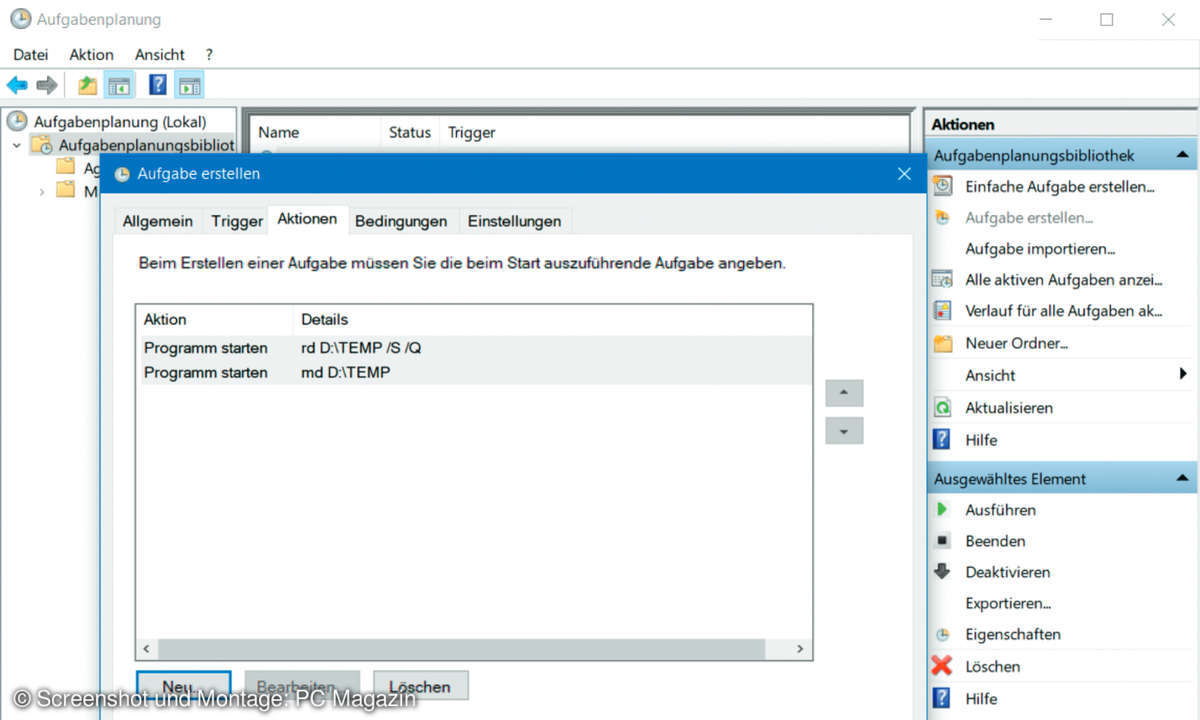
Task: Click the Aufgabenplanungsbibliothek folder icon in tree
Action: tap(42, 145)
